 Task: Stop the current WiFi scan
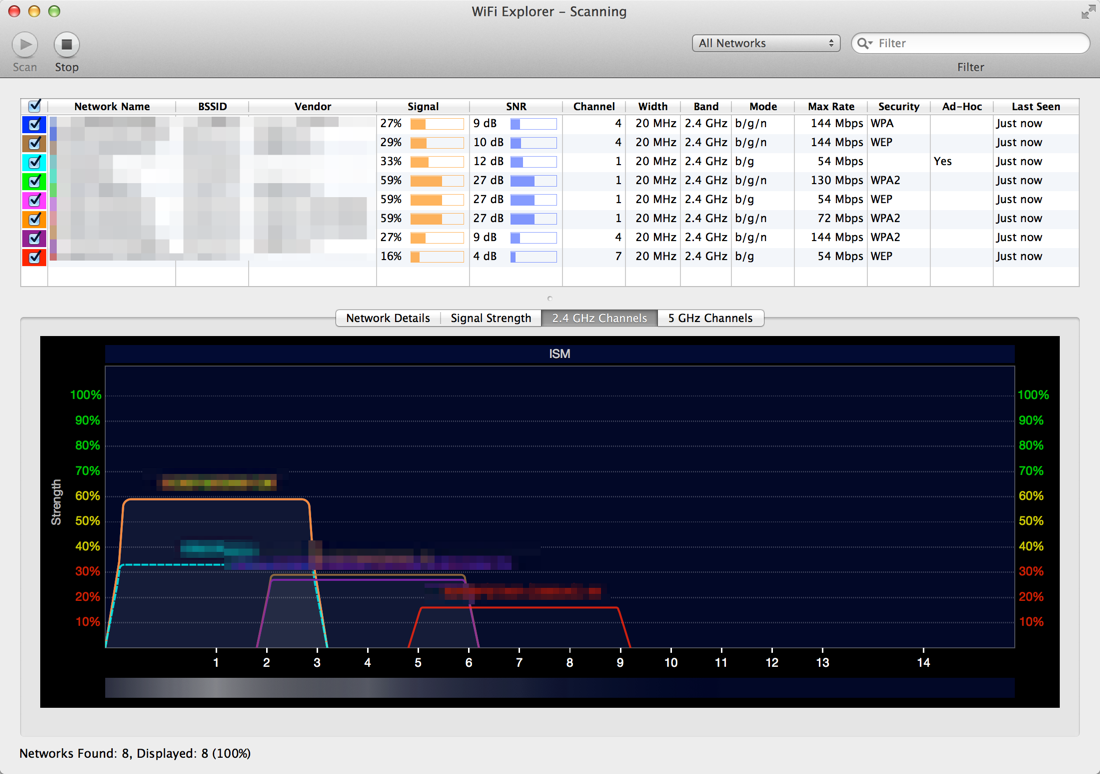67,45
